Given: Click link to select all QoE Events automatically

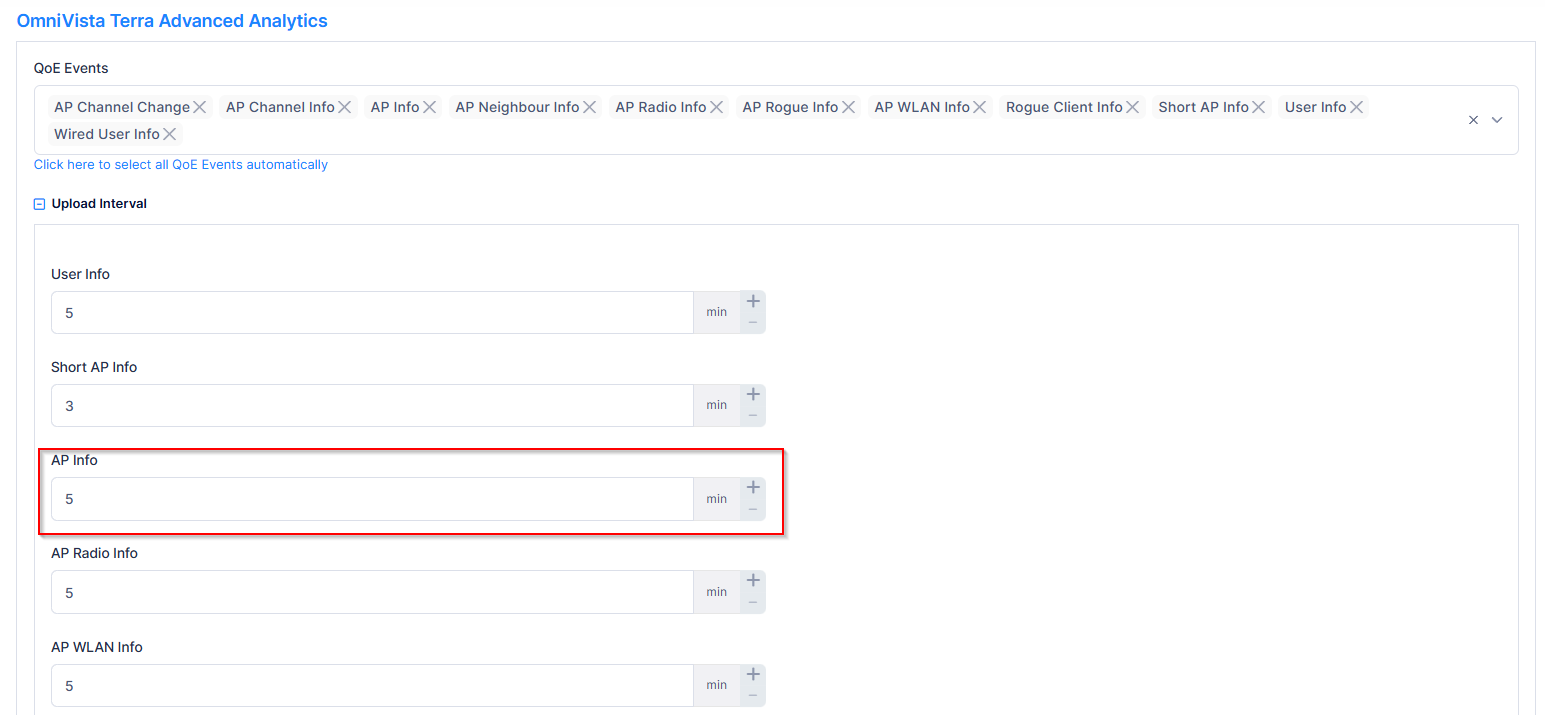Looking at the screenshot, I should click(x=181, y=164).
